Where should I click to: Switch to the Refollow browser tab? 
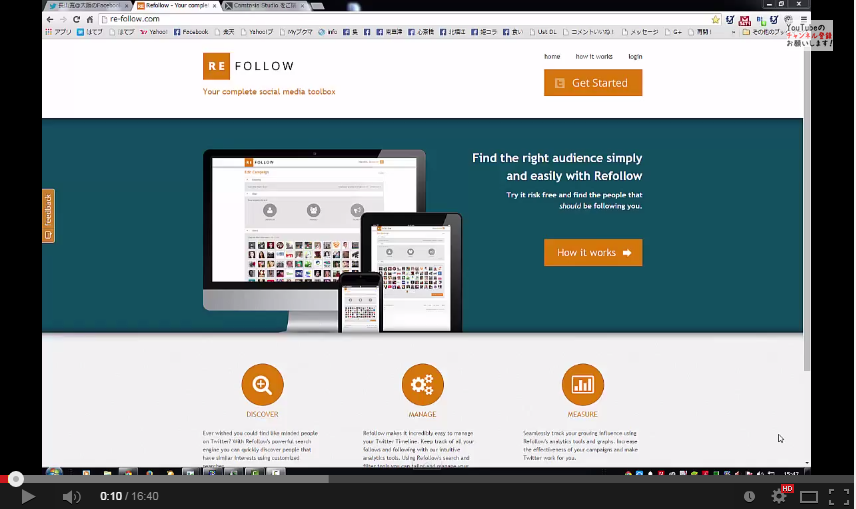175,5
